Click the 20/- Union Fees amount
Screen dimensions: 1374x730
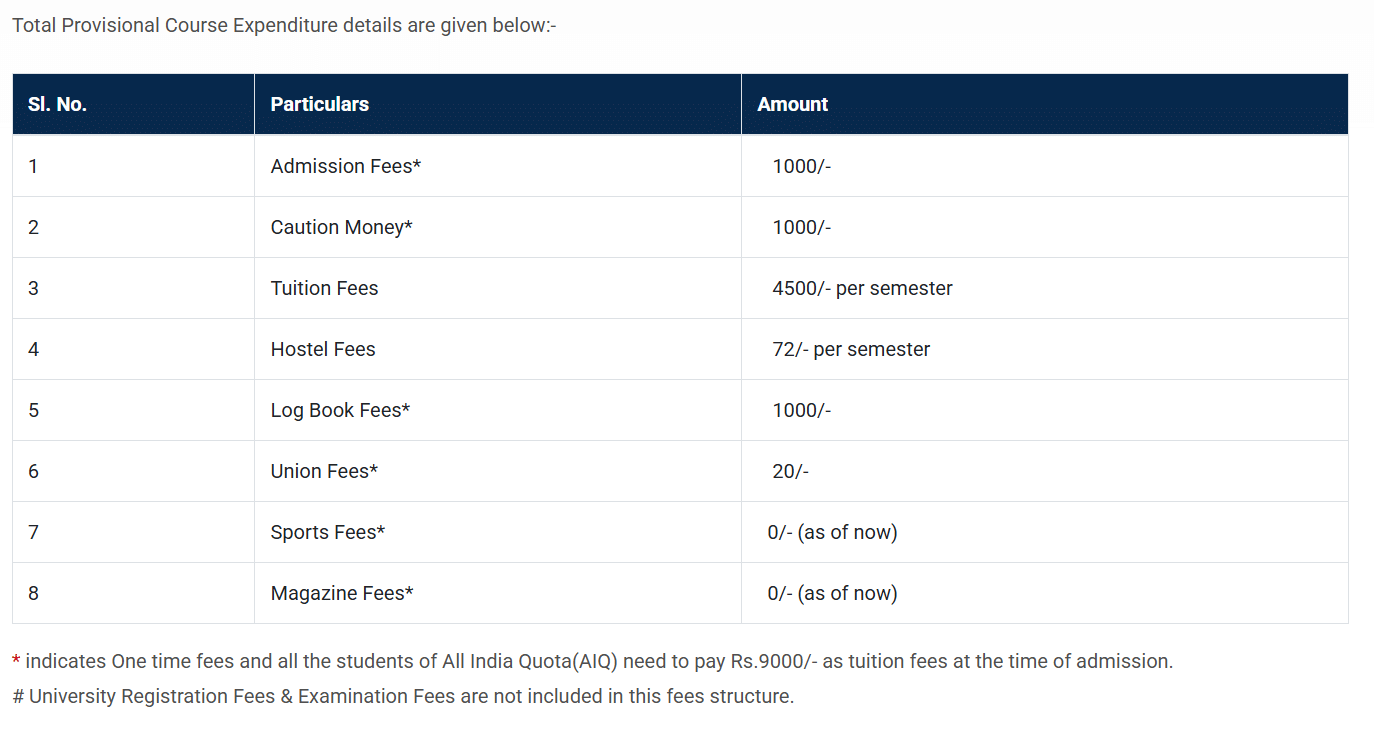[790, 471]
